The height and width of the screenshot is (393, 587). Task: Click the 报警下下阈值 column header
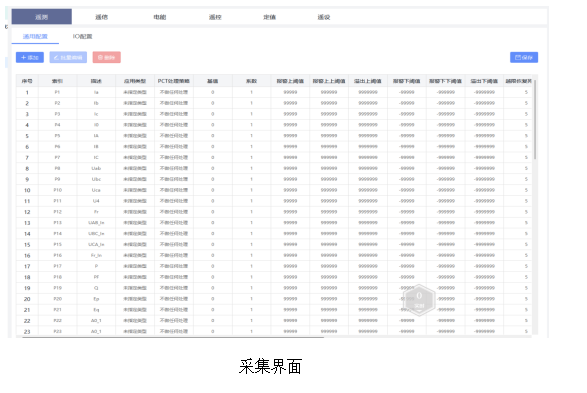445,81
